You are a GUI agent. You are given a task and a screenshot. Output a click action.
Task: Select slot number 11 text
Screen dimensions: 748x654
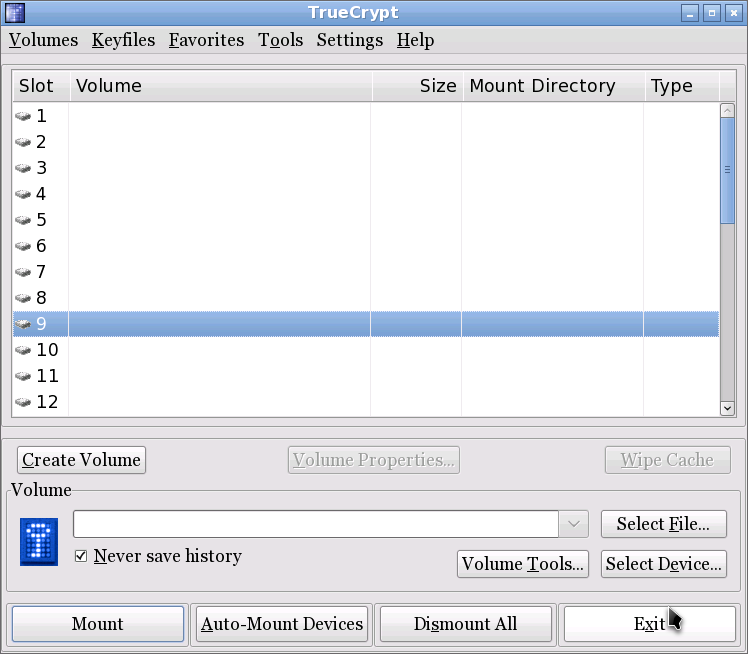click(47, 376)
